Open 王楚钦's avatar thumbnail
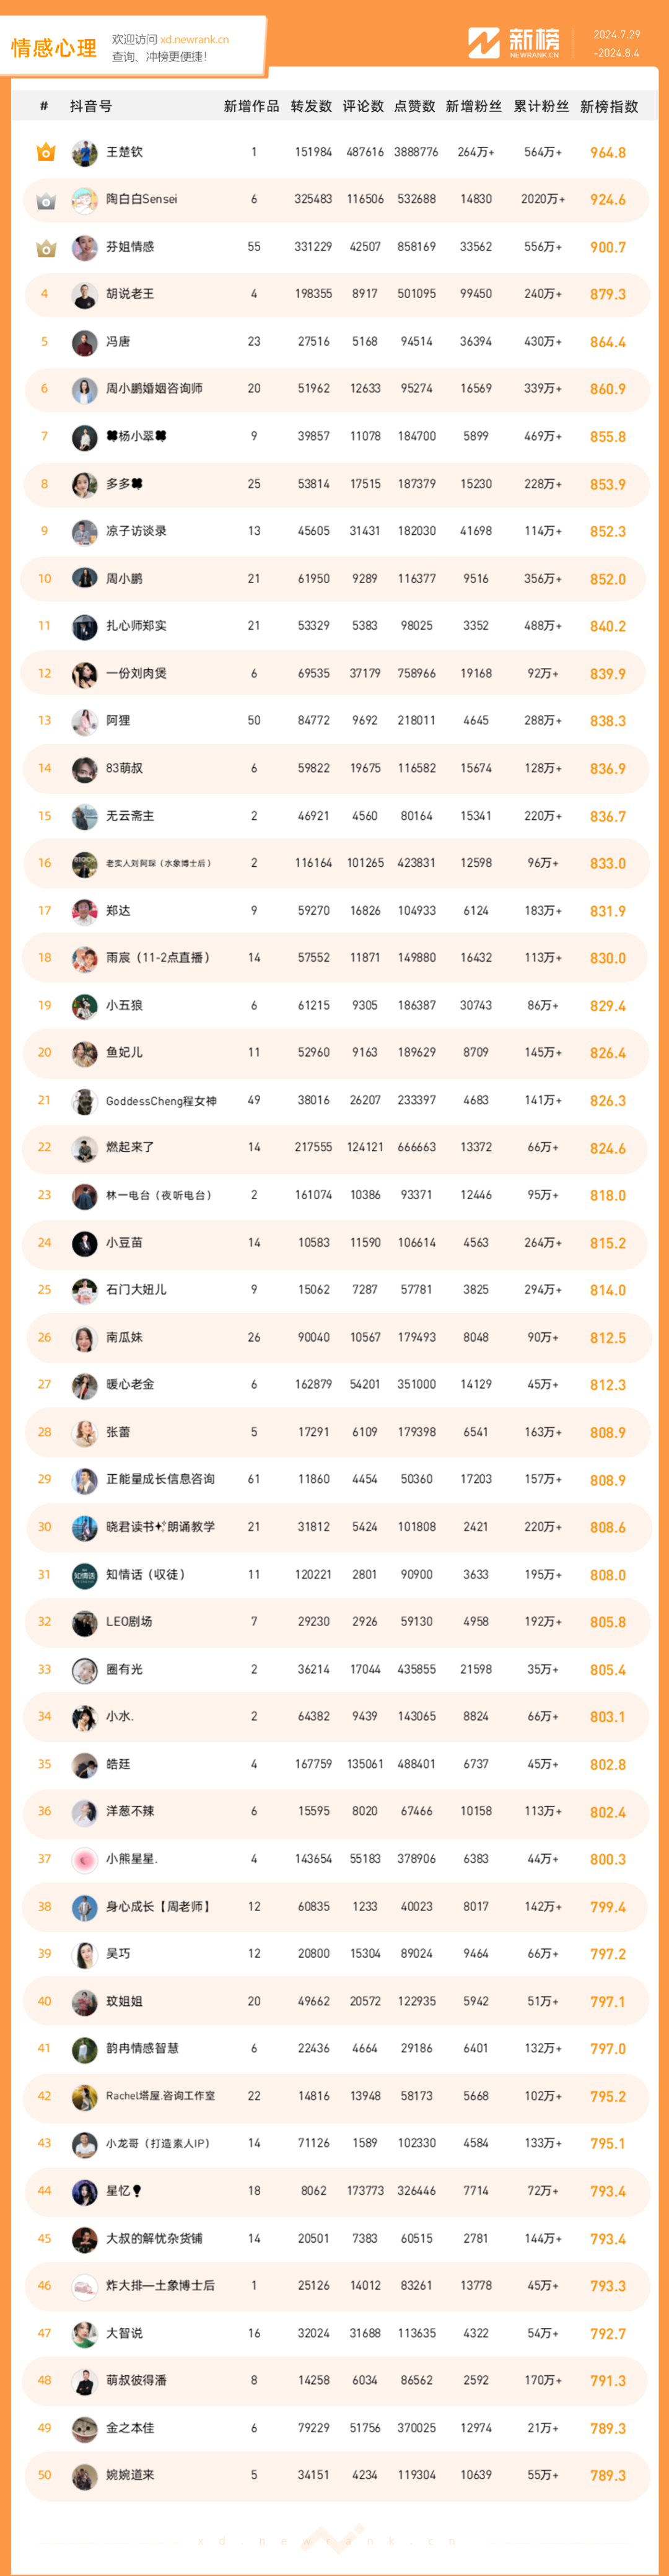Viewport: 669px width, 2576px height. pos(84,153)
